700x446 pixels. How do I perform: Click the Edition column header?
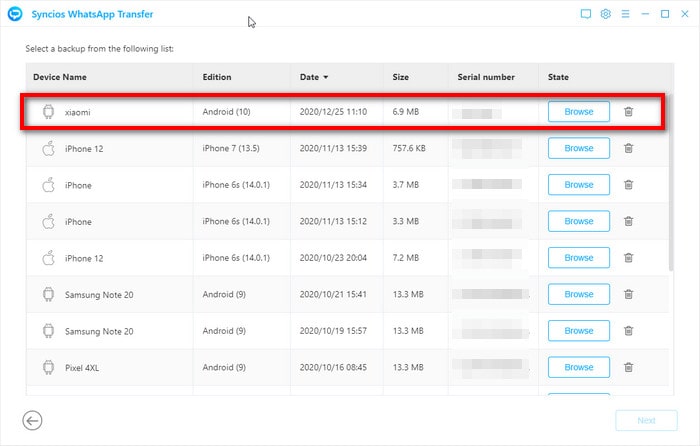[217, 77]
